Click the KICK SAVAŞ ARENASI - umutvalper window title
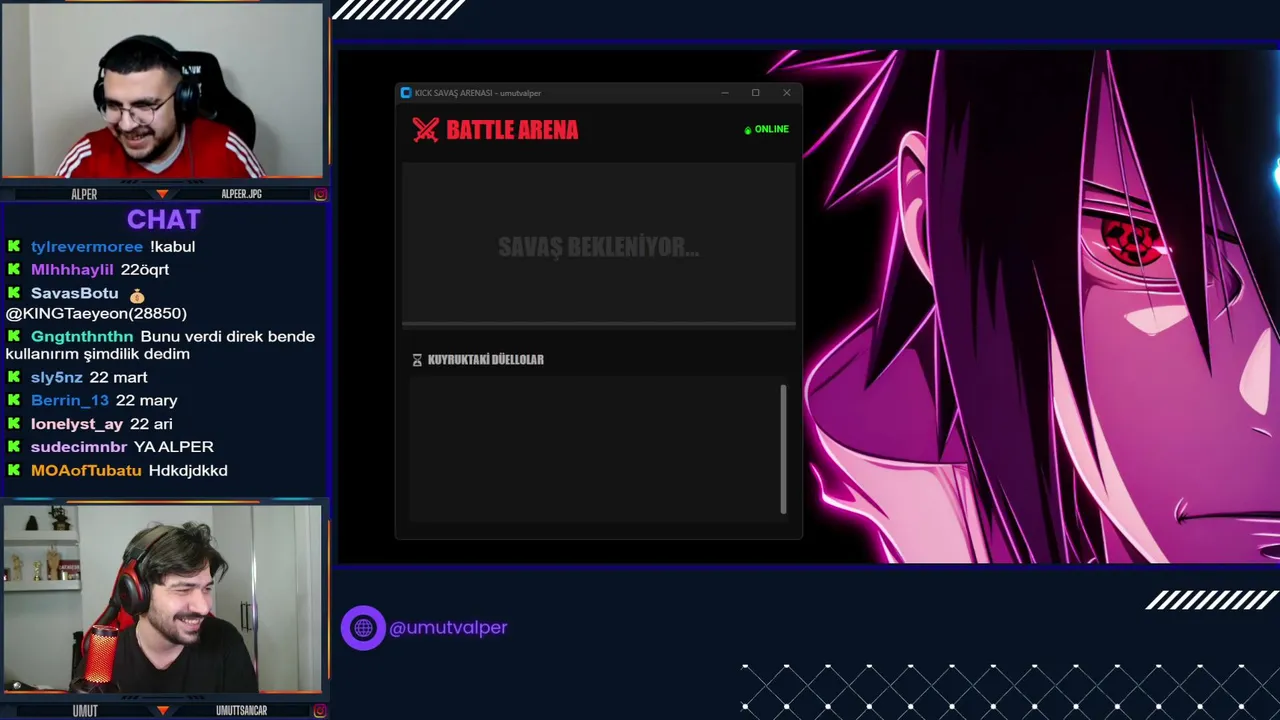The width and height of the screenshot is (1280, 720). coord(478,93)
